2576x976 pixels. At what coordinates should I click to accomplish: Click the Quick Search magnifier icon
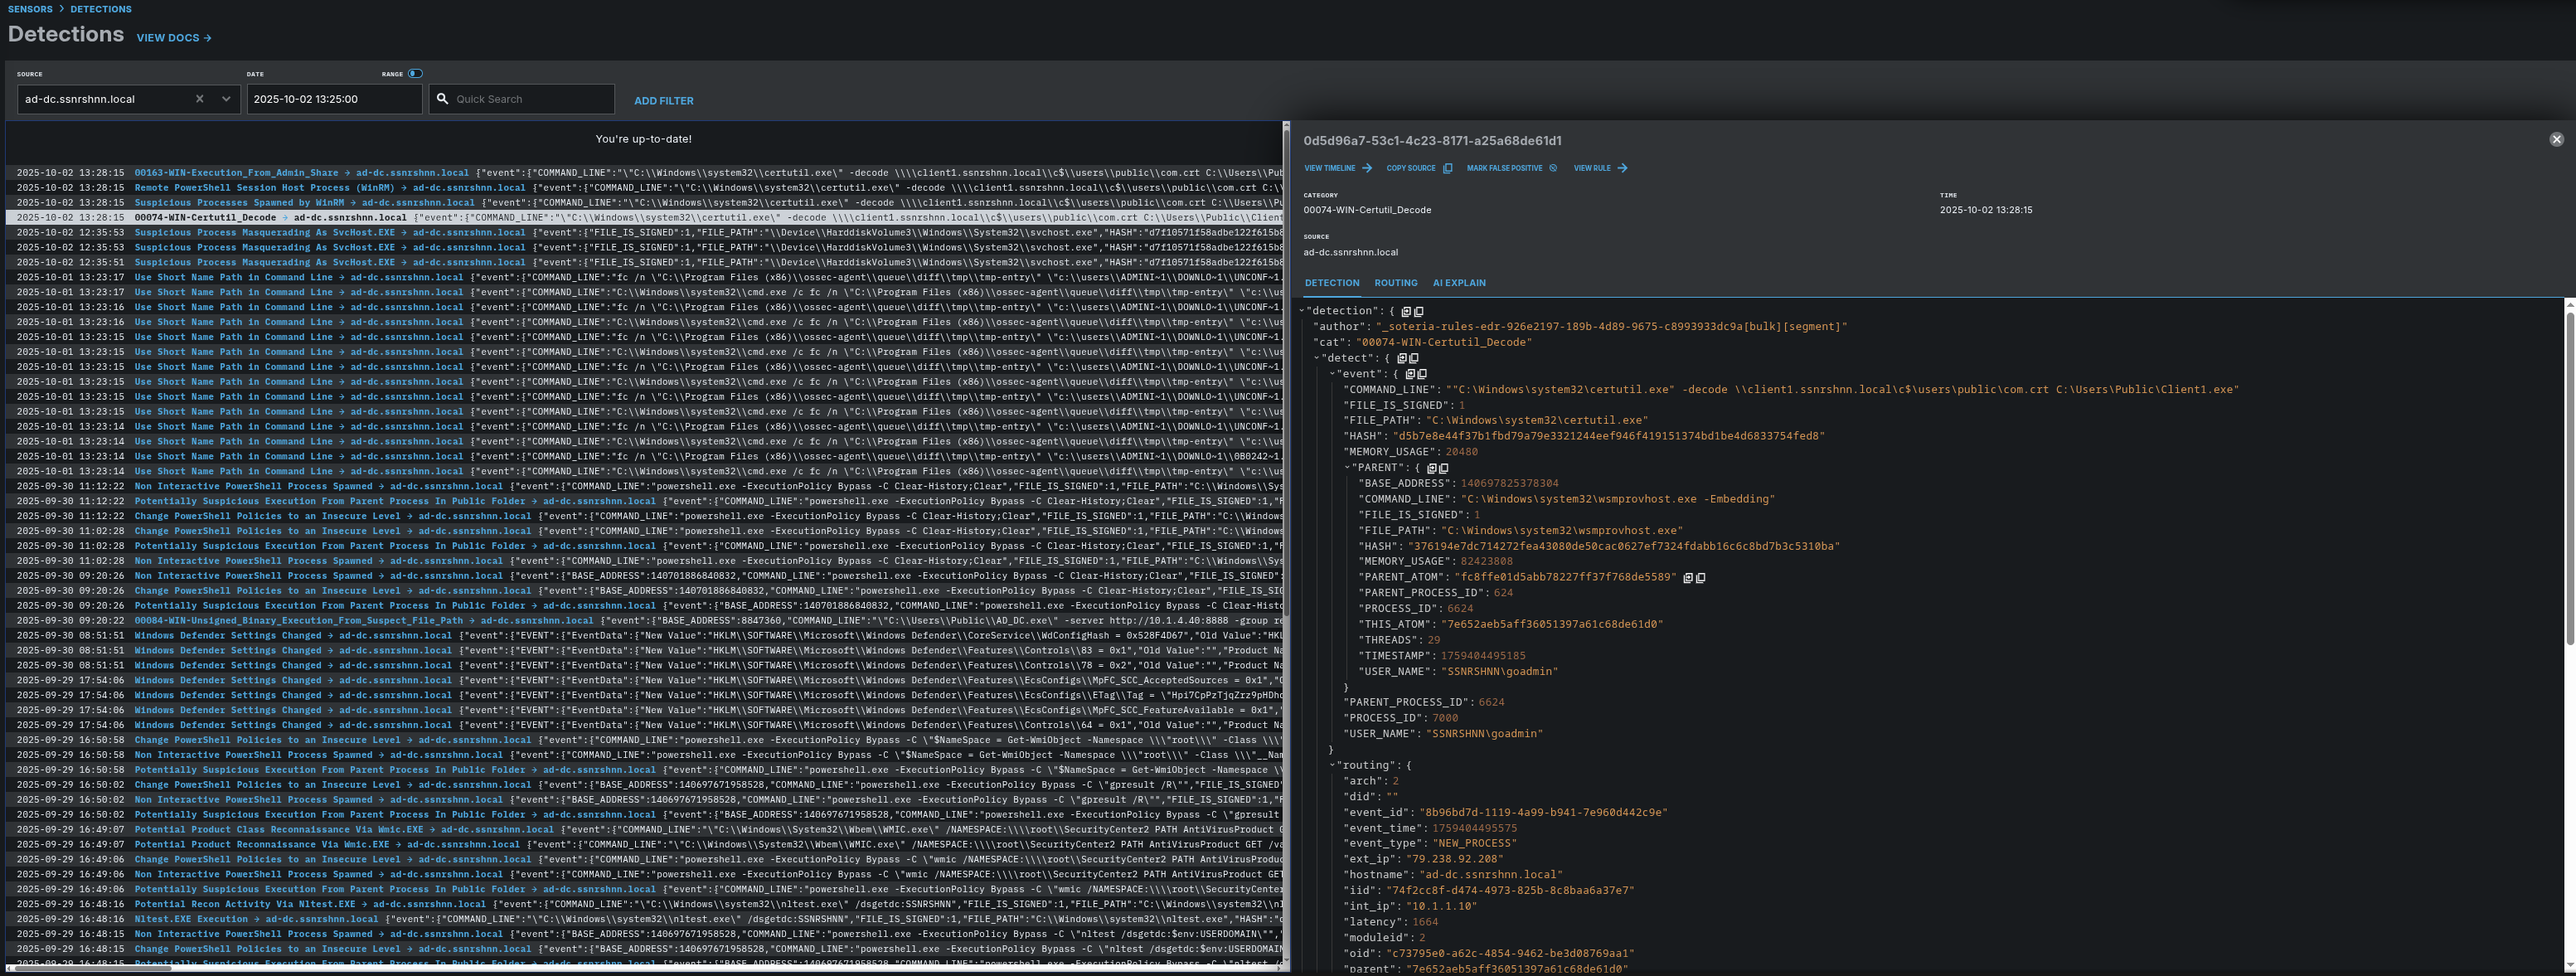pyautogui.click(x=443, y=99)
